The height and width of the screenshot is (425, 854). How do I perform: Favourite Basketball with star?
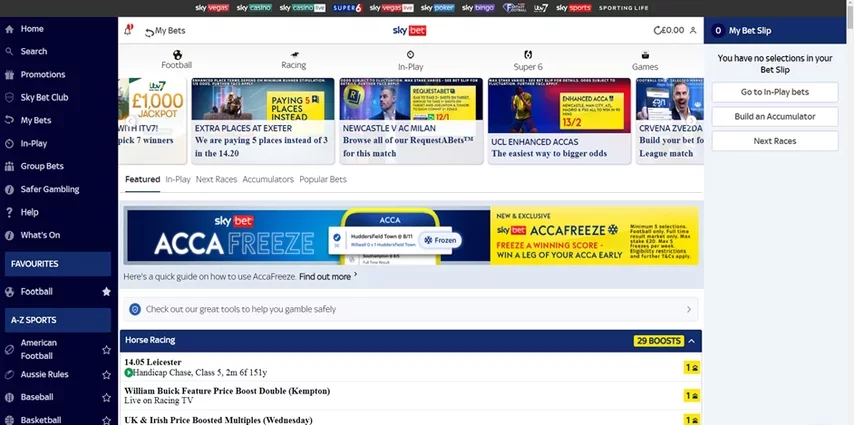106,420
